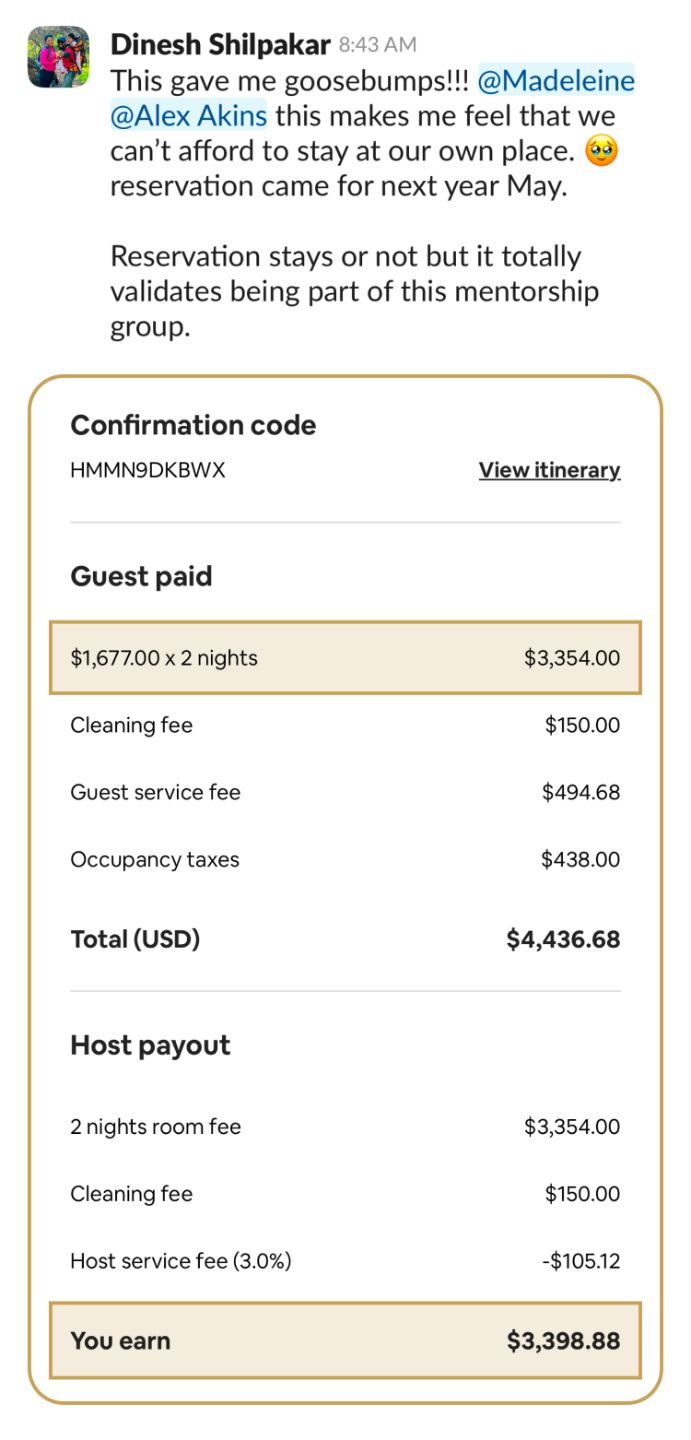Click the Confirmation code heading
Viewport: 691px width, 1440px height.
pos(193,425)
